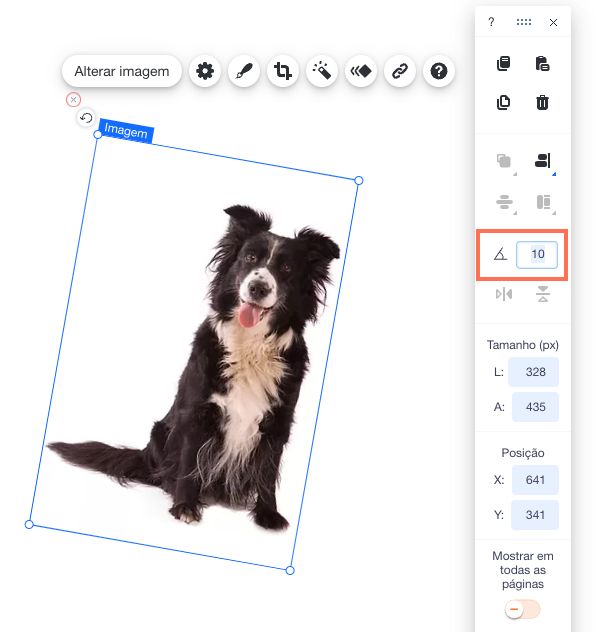Add link to the image

point(400,71)
